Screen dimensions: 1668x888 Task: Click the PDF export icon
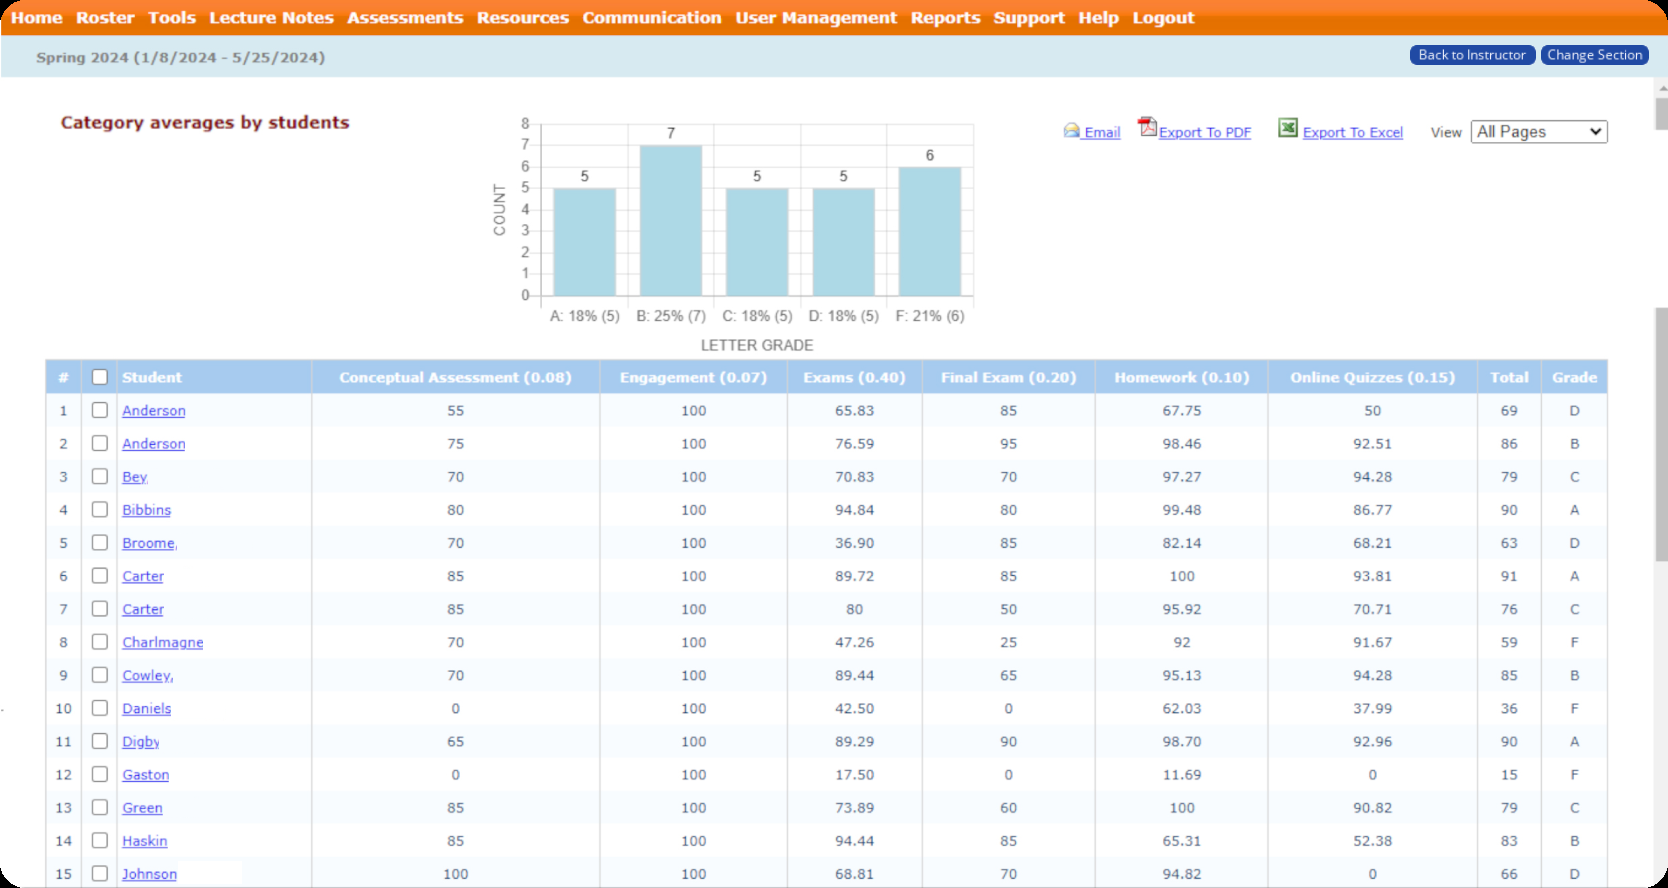tap(1147, 127)
